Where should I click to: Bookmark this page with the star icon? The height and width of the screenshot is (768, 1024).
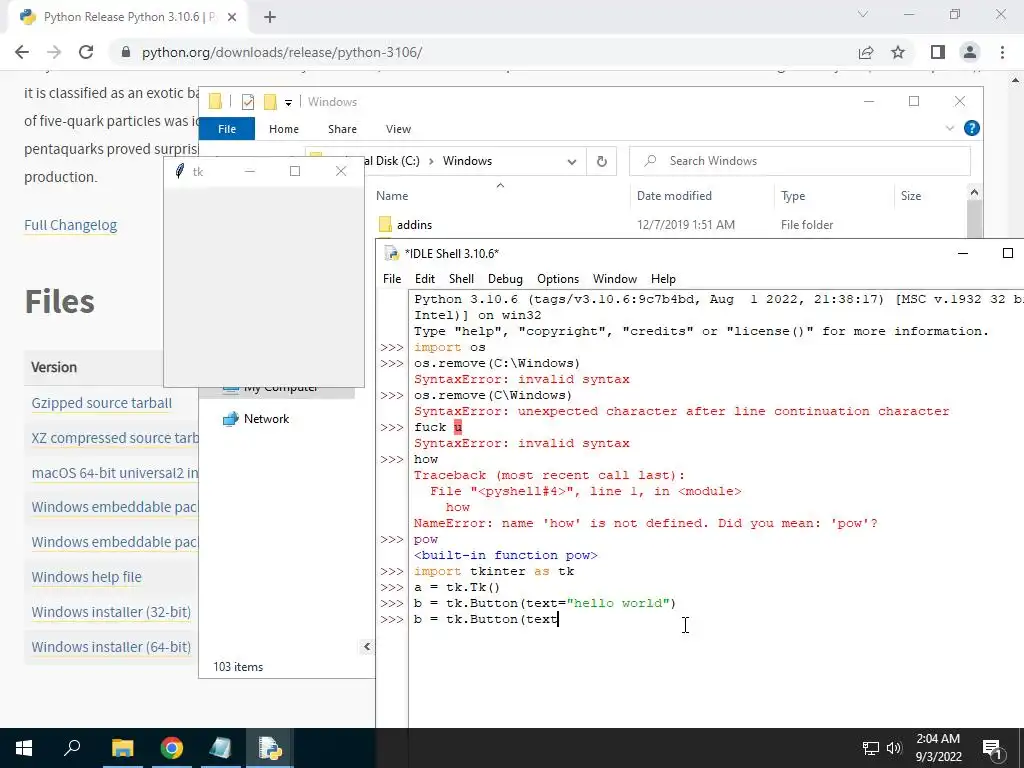coord(898,52)
